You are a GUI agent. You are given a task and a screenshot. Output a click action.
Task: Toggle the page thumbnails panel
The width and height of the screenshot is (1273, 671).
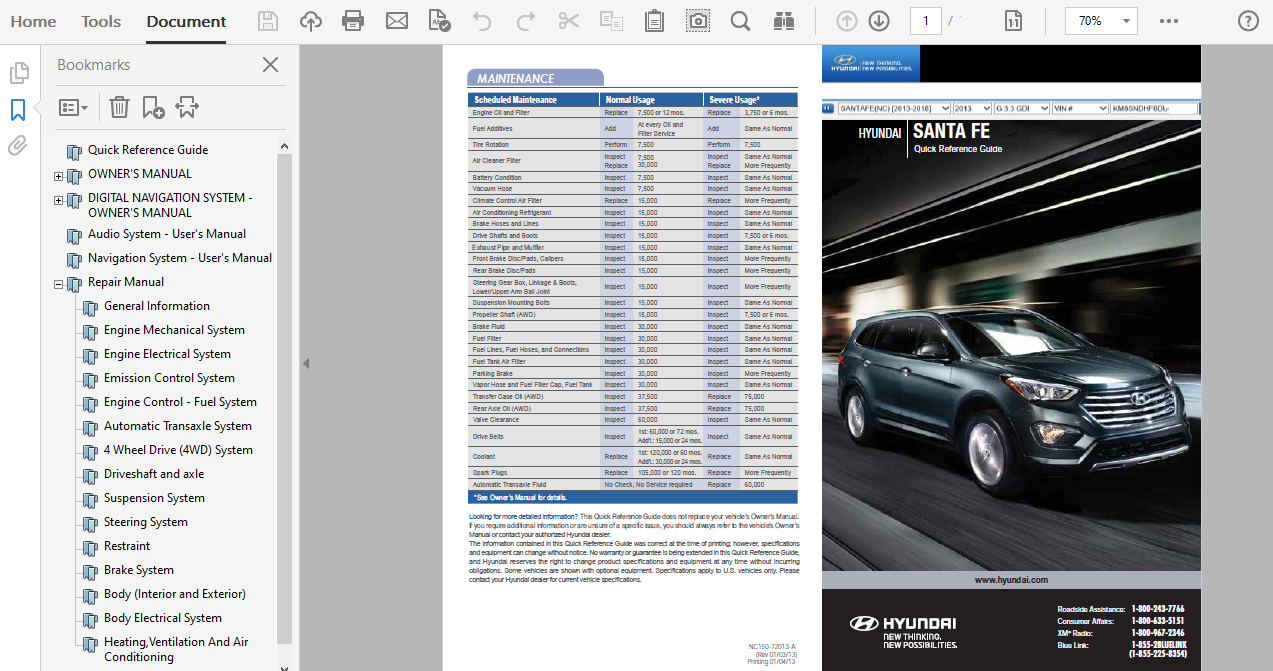click(x=18, y=73)
